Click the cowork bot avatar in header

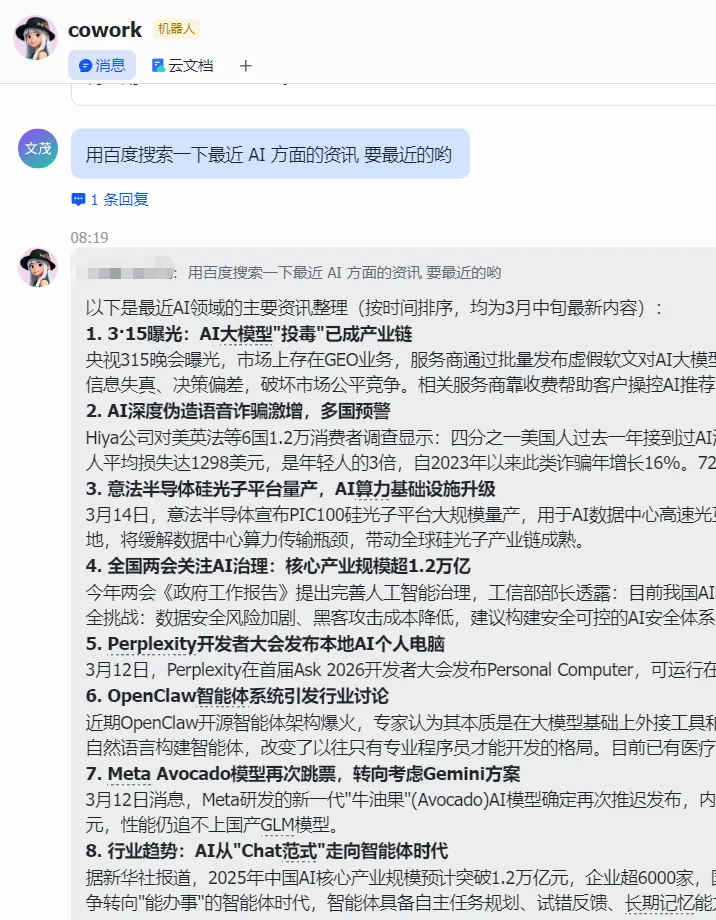(35, 38)
